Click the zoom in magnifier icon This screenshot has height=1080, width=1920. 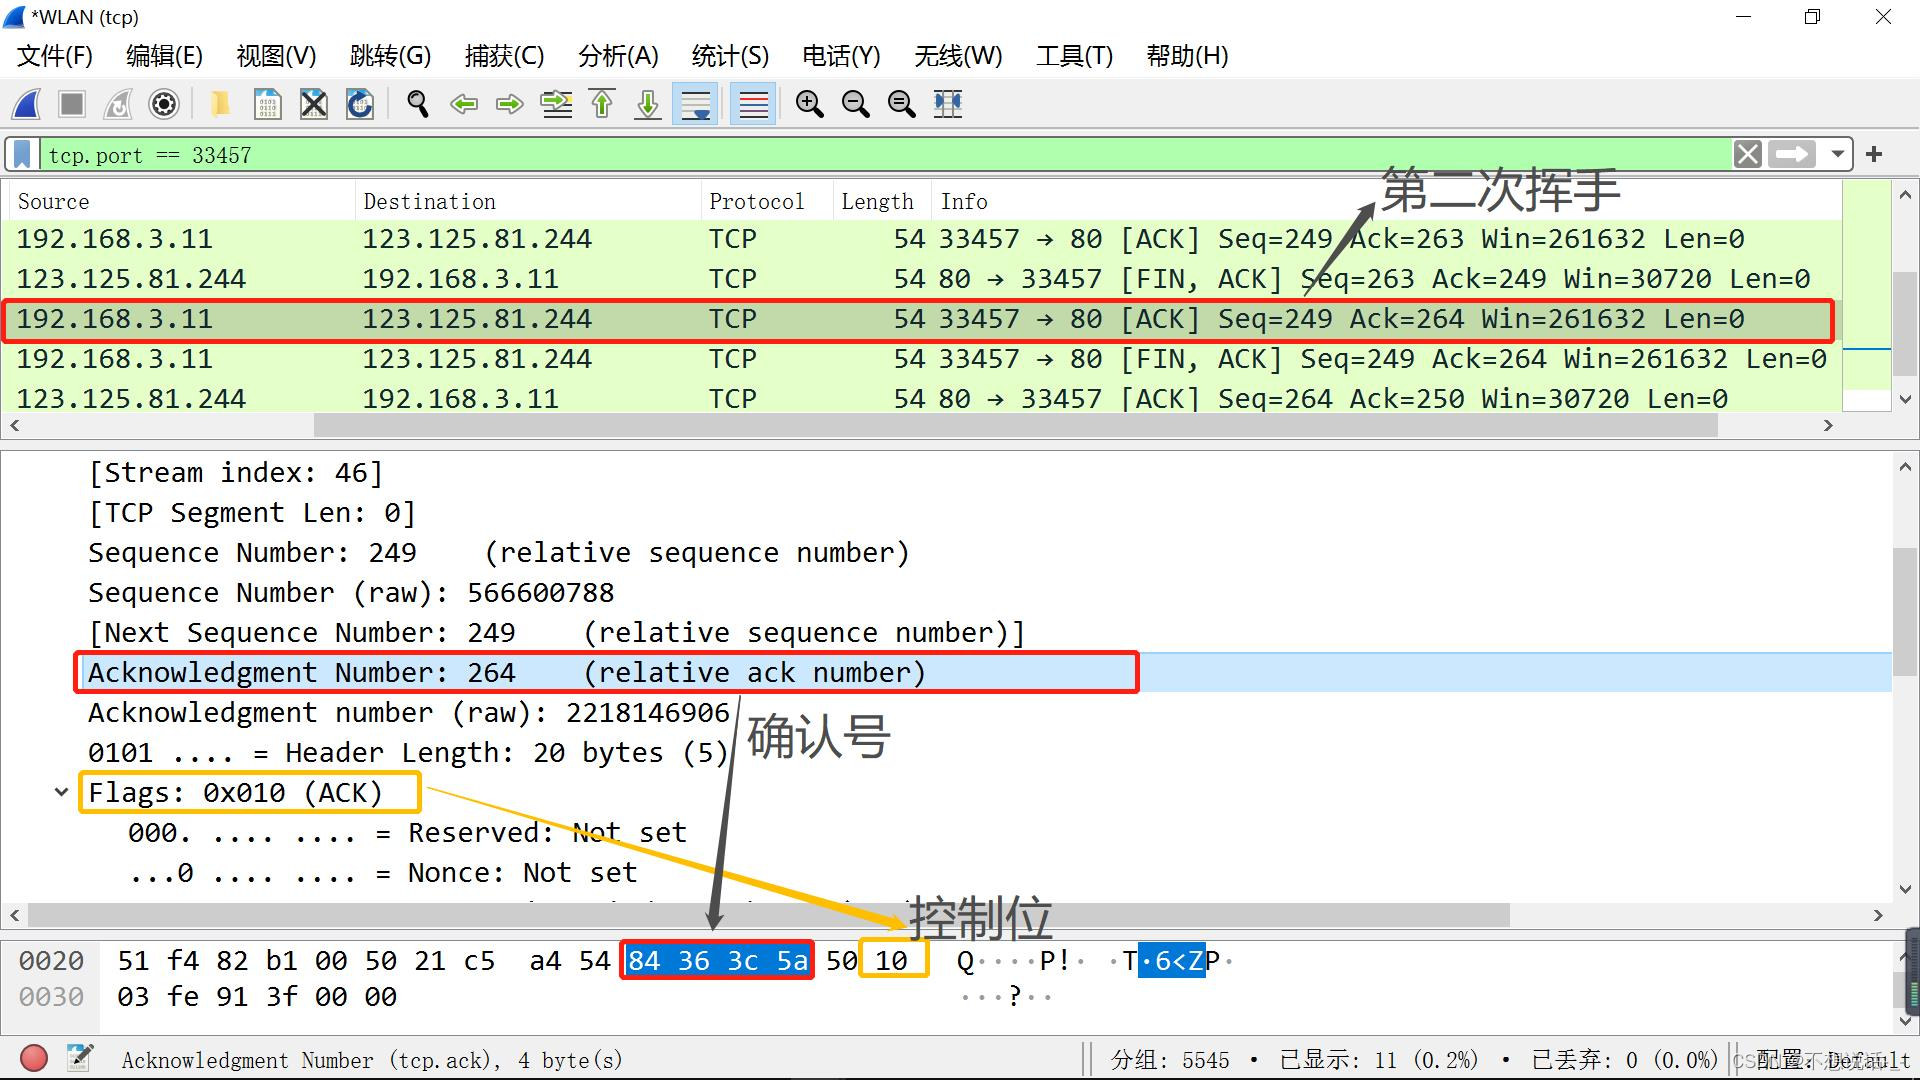point(809,104)
